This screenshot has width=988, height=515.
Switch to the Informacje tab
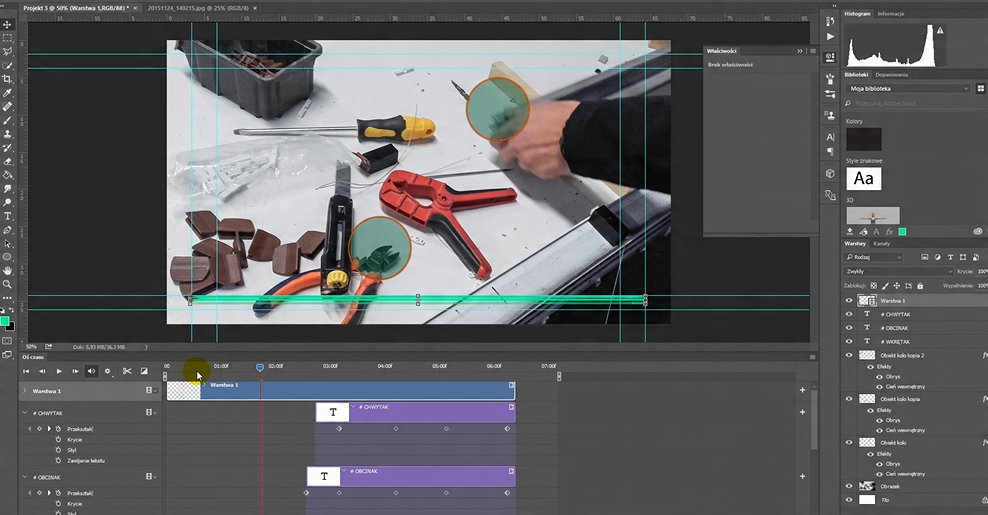(x=890, y=14)
